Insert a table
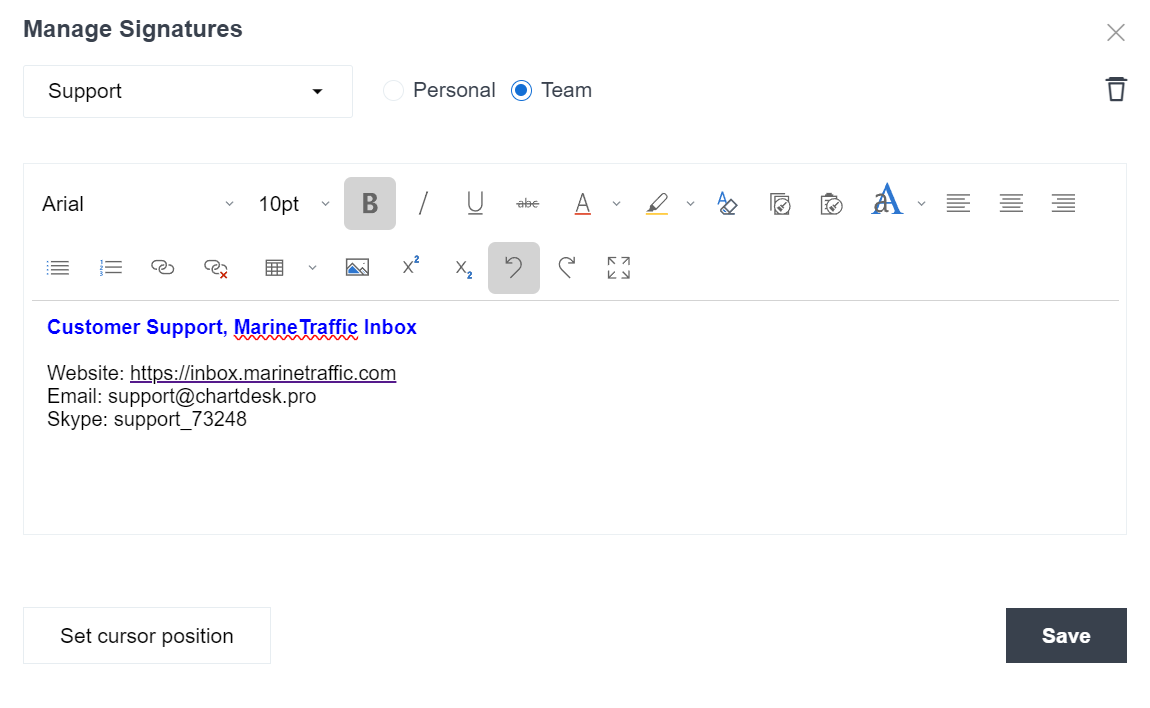This screenshot has width=1150, height=708. pos(274,268)
